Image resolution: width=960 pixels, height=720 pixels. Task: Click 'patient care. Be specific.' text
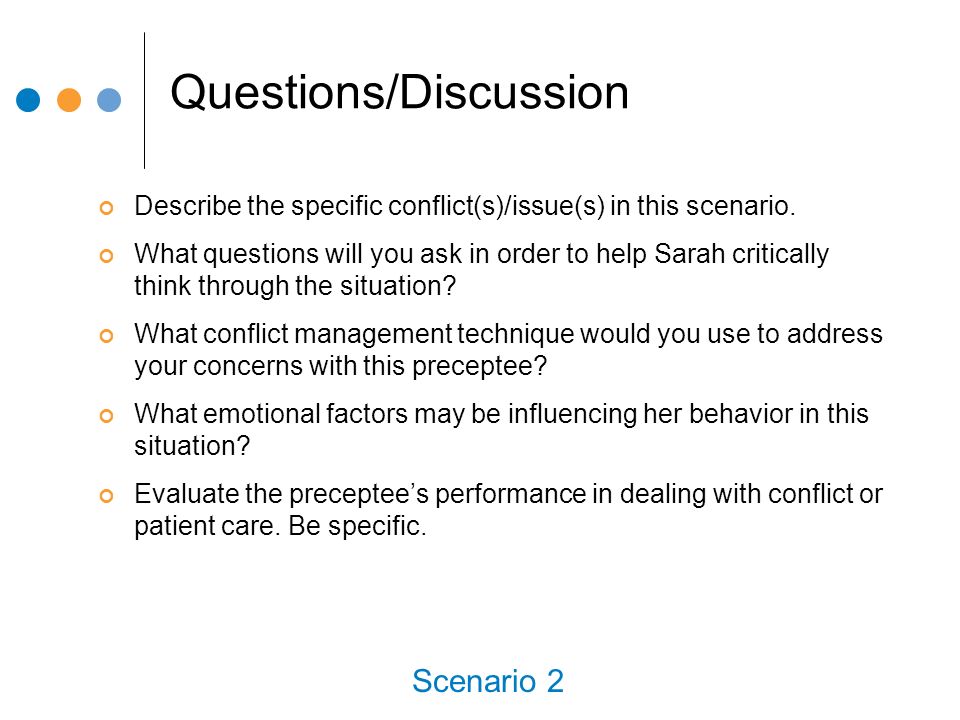(x=280, y=526)
